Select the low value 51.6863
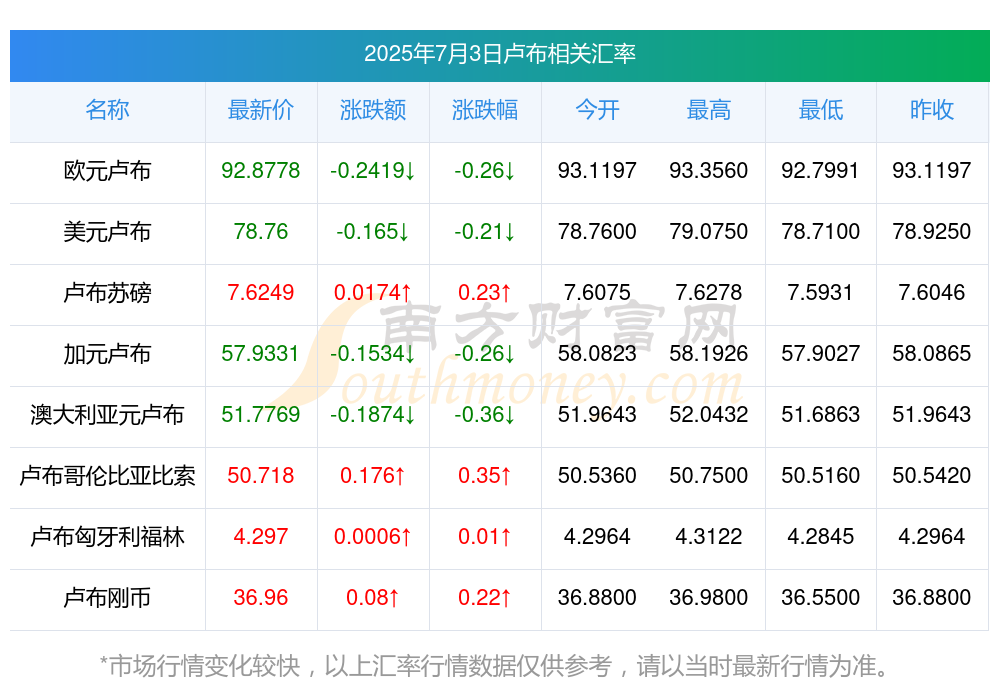Viewport: 1000px width, 698px height. coord(821,415)
